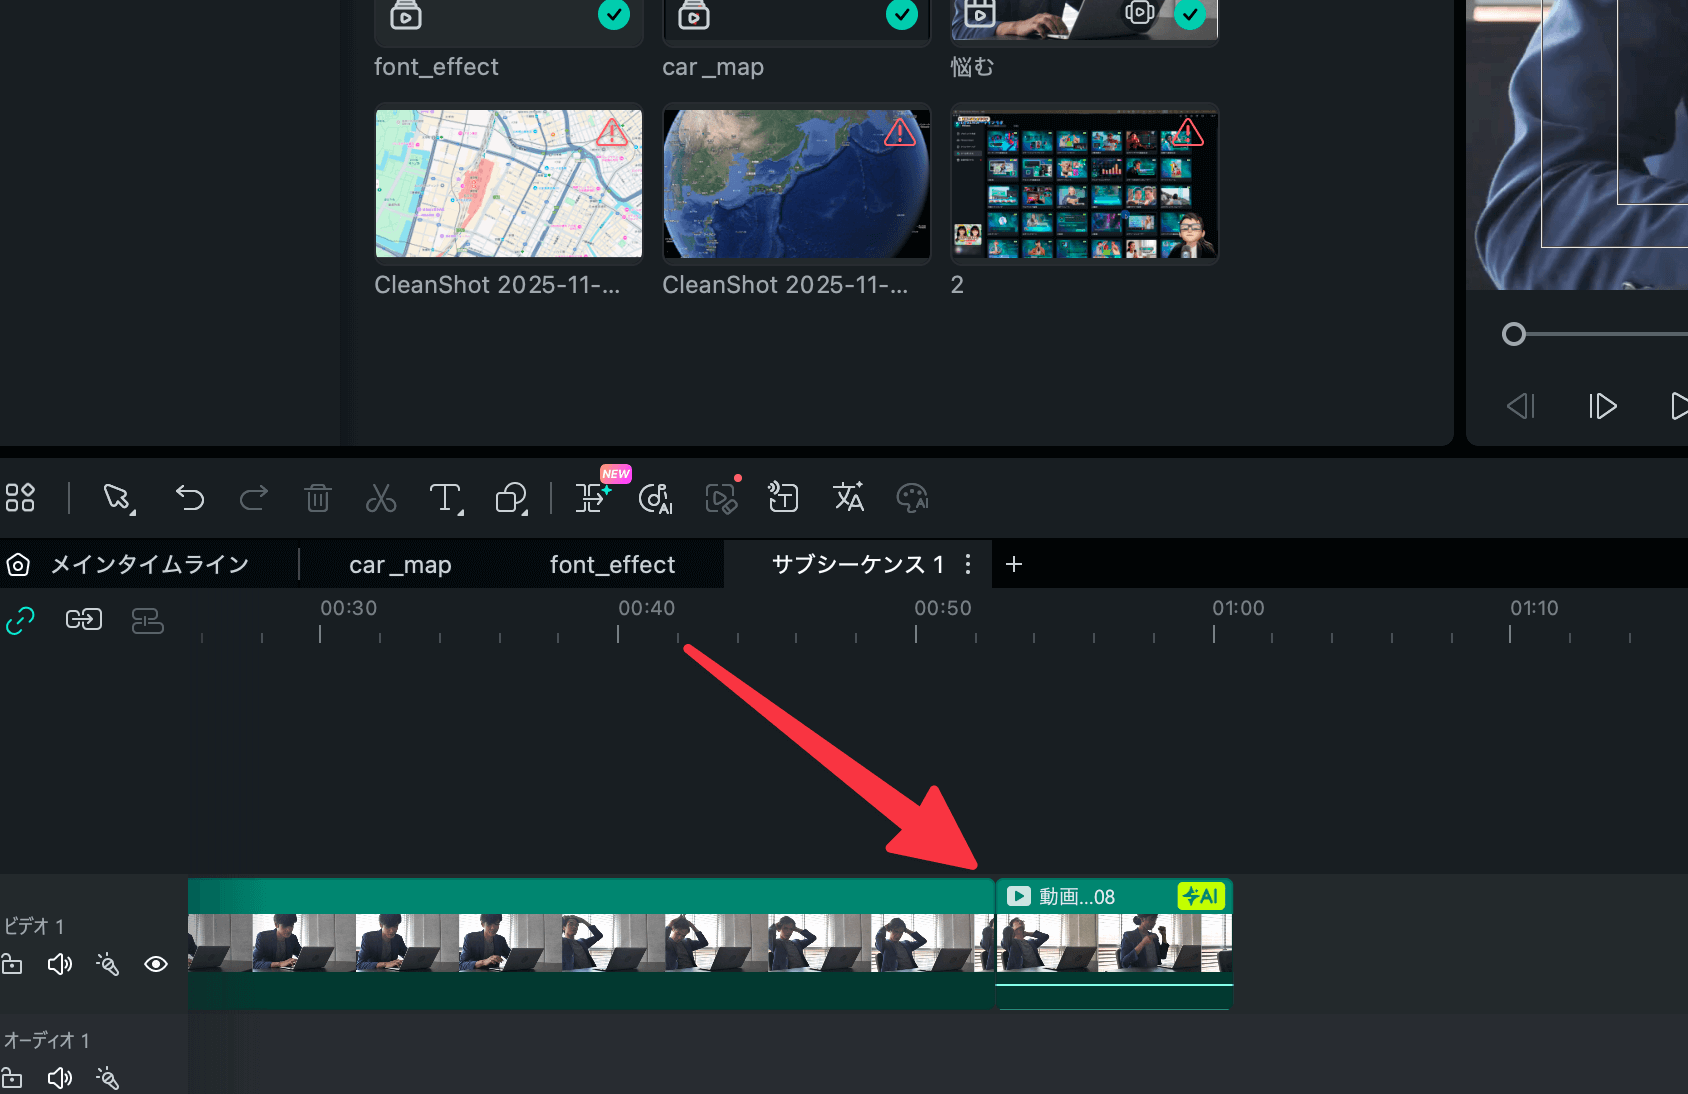The image size is (1688, 1094).
Task: Hide the ビデオ 1 track with eye icon
Action: point(156,964)
